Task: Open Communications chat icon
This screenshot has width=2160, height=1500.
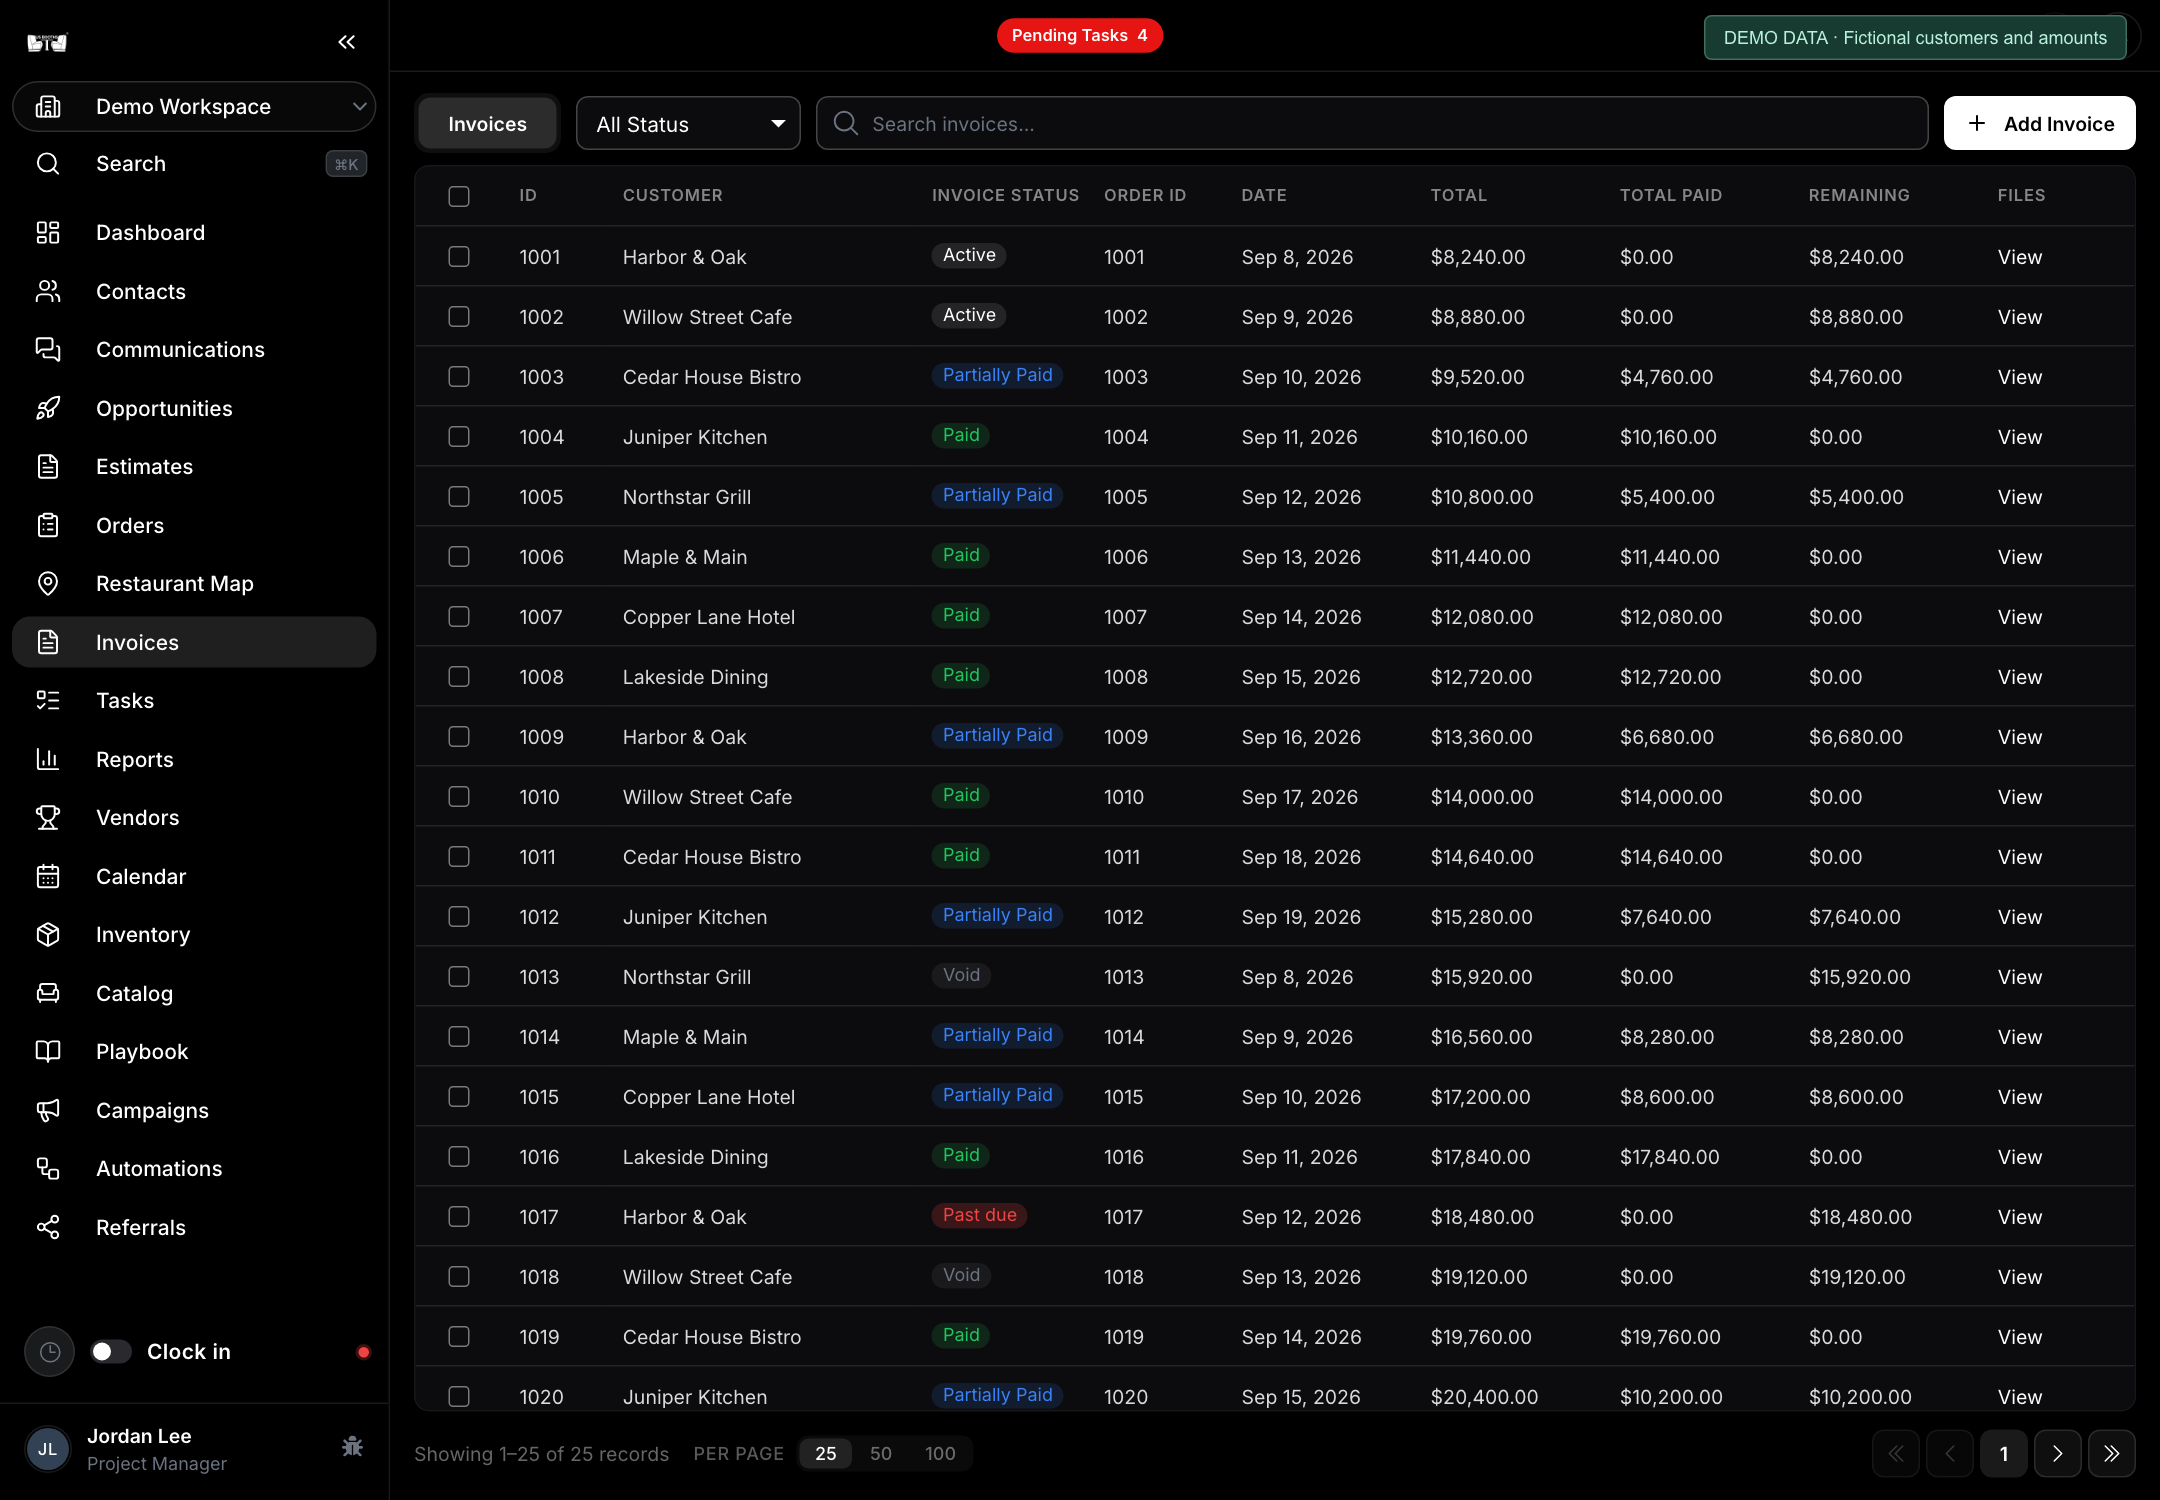Action: pyautogui.click(x=48, y=350)
